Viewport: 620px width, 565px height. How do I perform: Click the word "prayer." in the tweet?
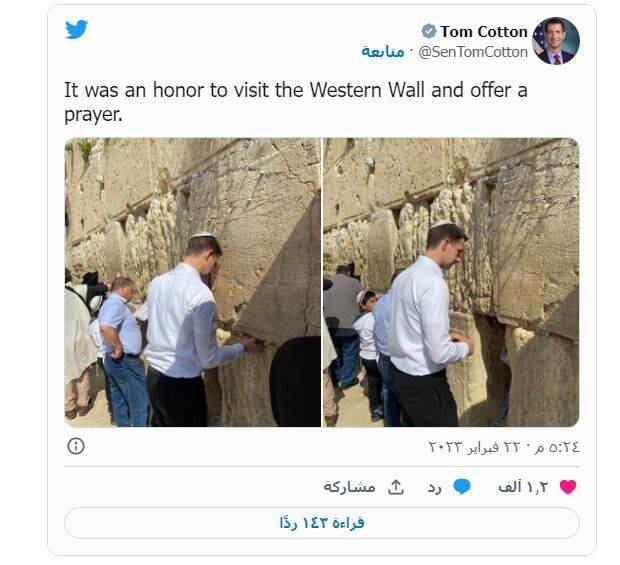tap(95, 115)
